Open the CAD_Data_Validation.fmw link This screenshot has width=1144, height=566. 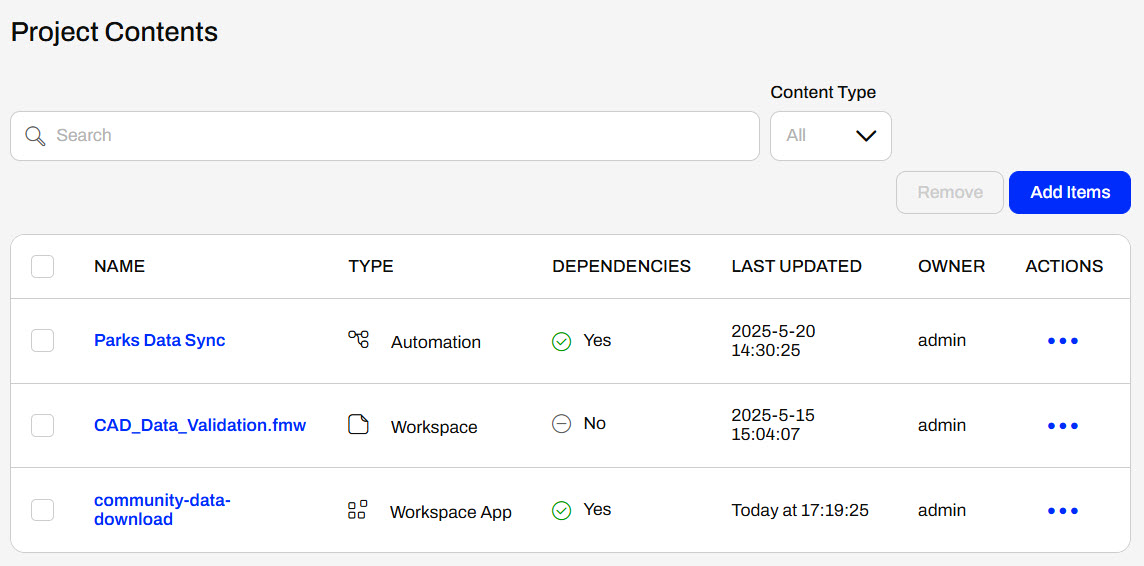pyautogui.click(x=200, y=425)
